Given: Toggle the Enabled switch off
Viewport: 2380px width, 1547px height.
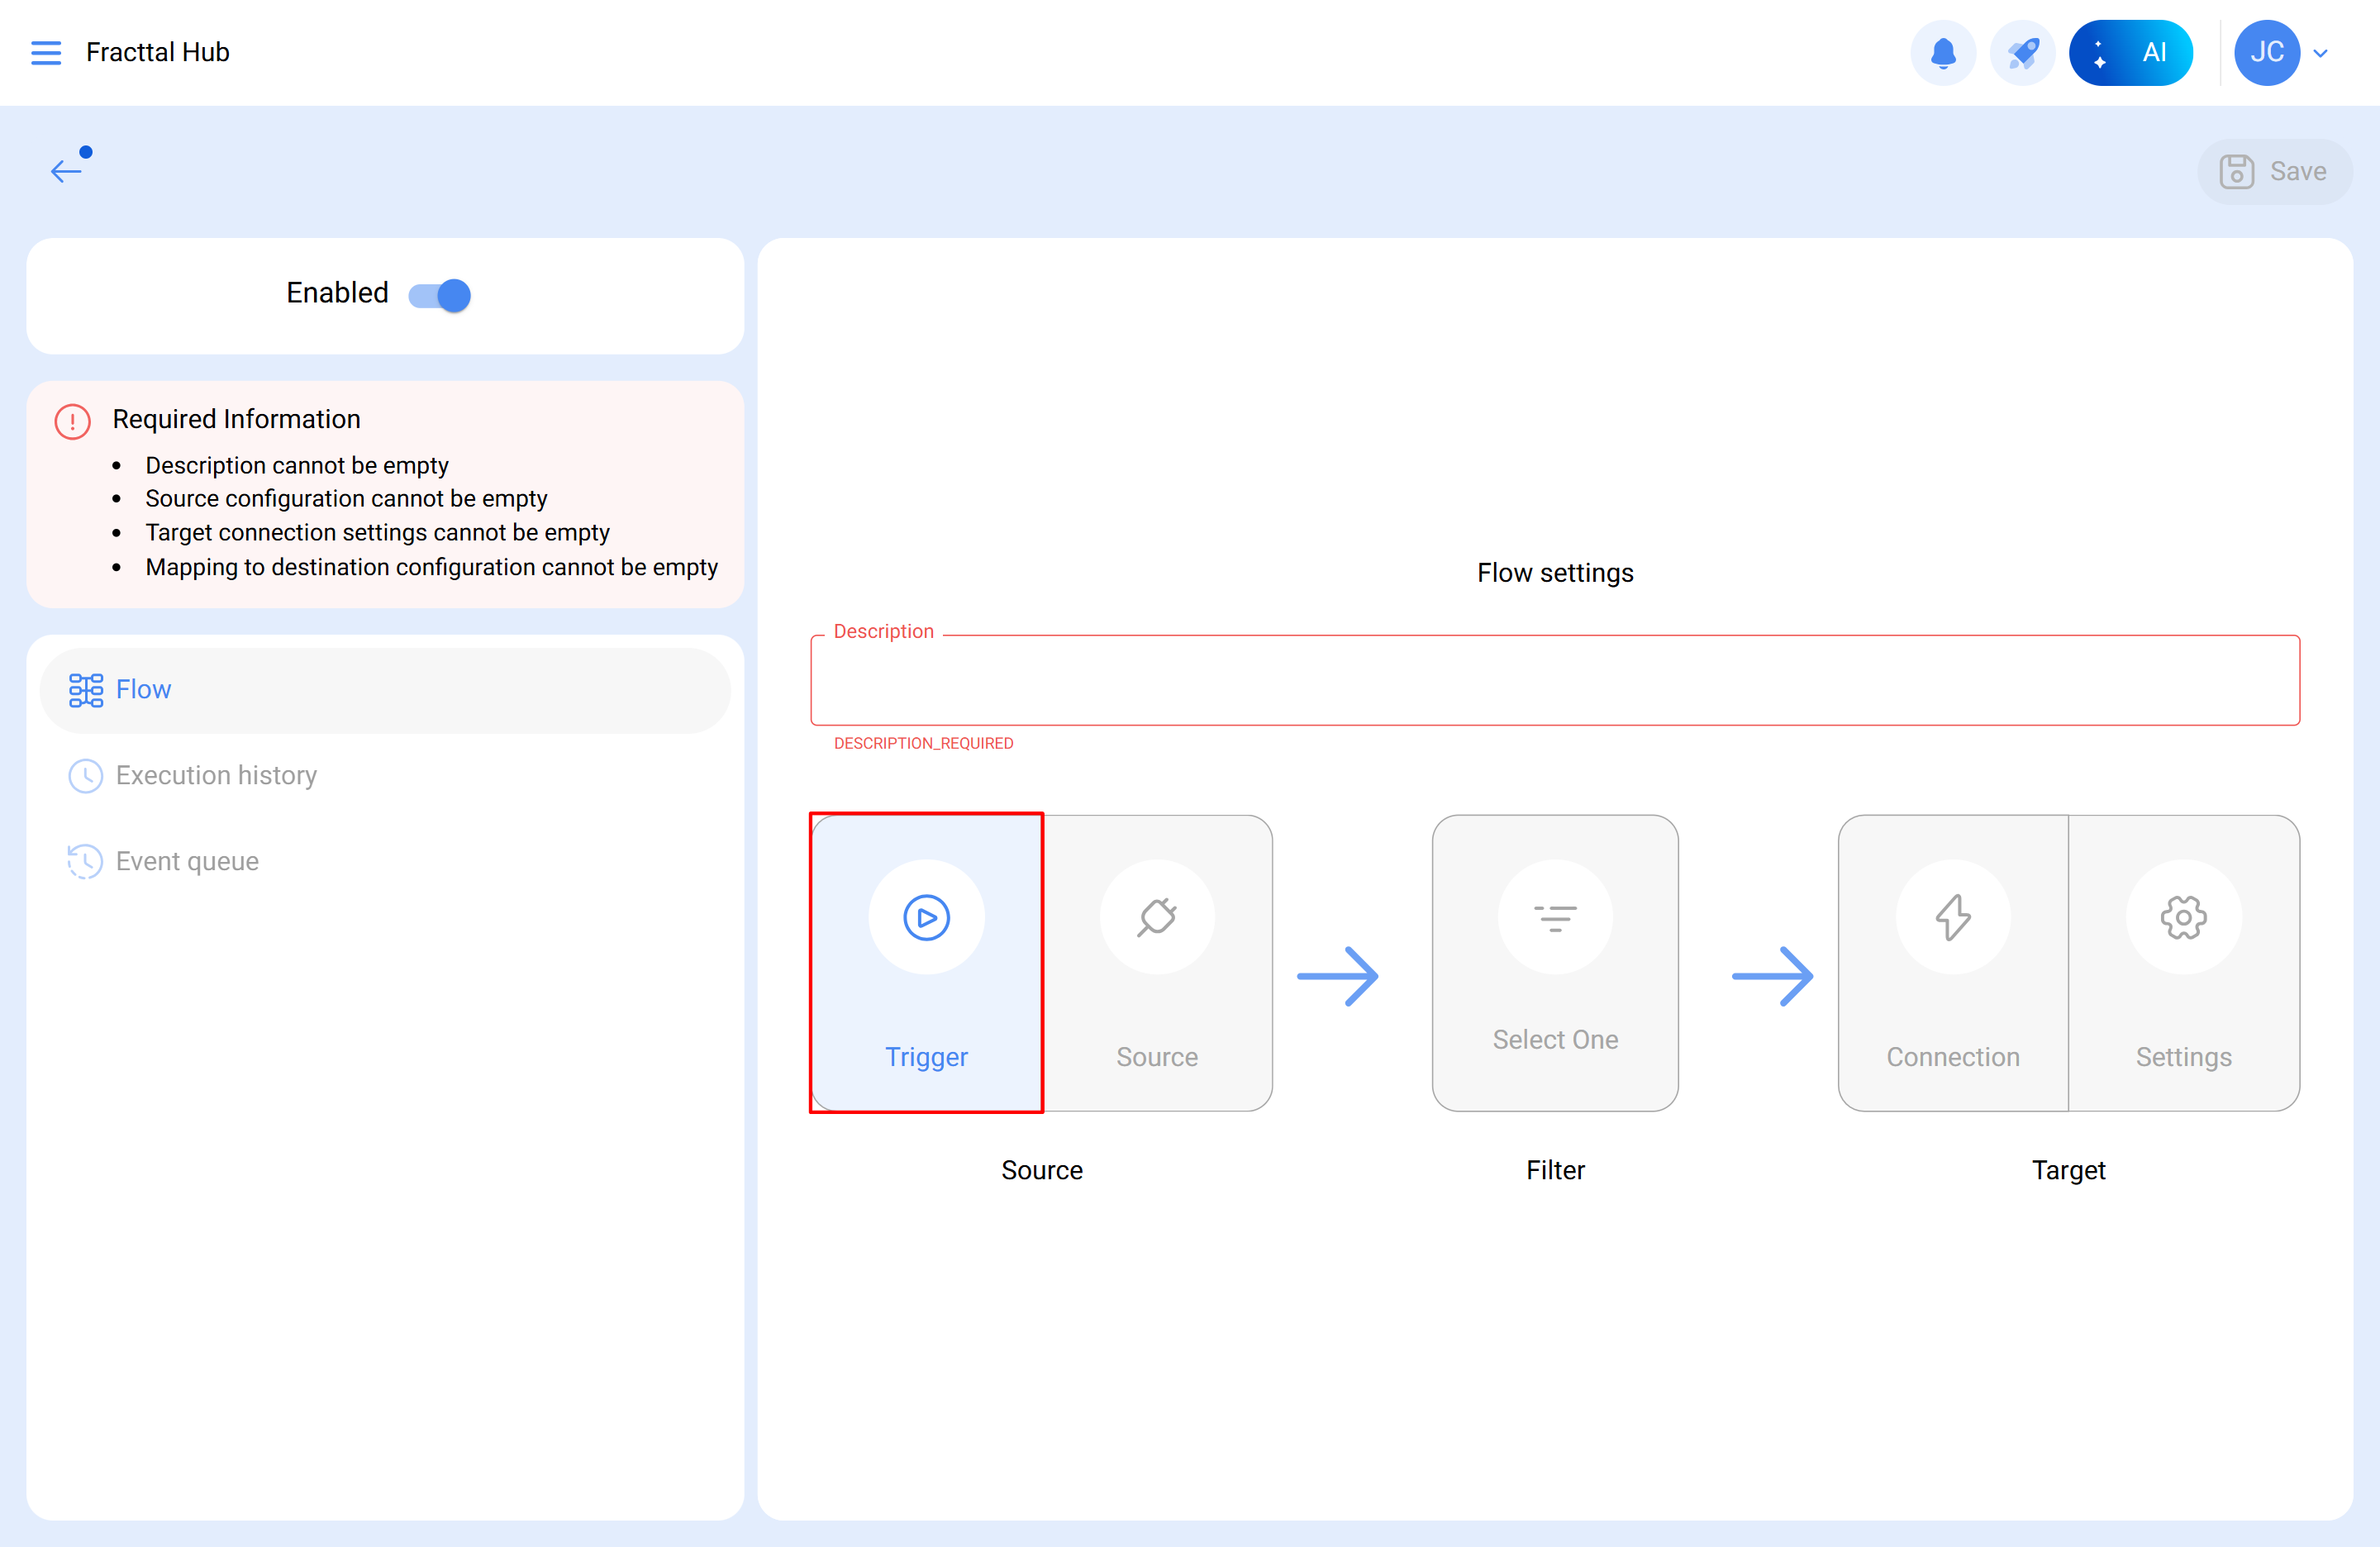Looking at the screenshot, I should tap(440, 295).
